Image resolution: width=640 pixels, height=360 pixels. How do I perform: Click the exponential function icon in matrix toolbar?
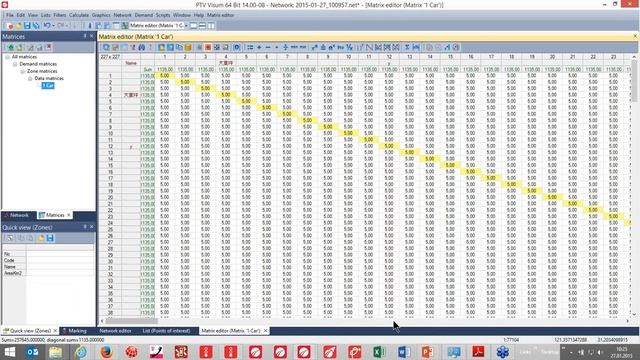click(x=332, y=47)
